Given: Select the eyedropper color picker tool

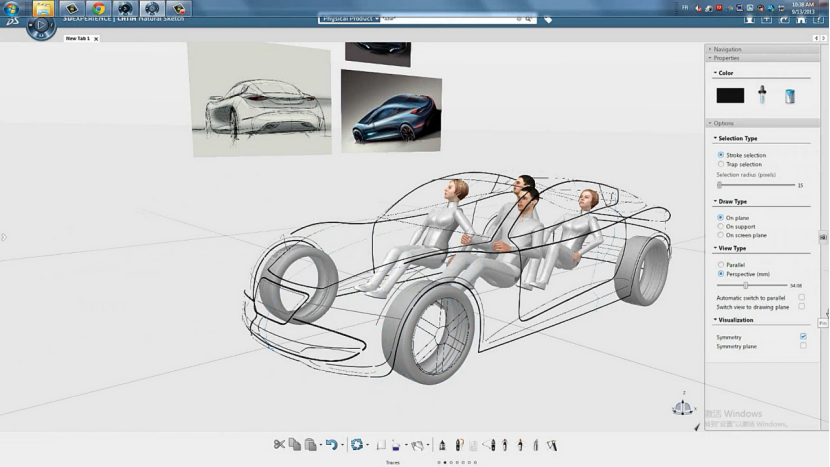Looking at the screenshot, I should (x=762, y=95).
